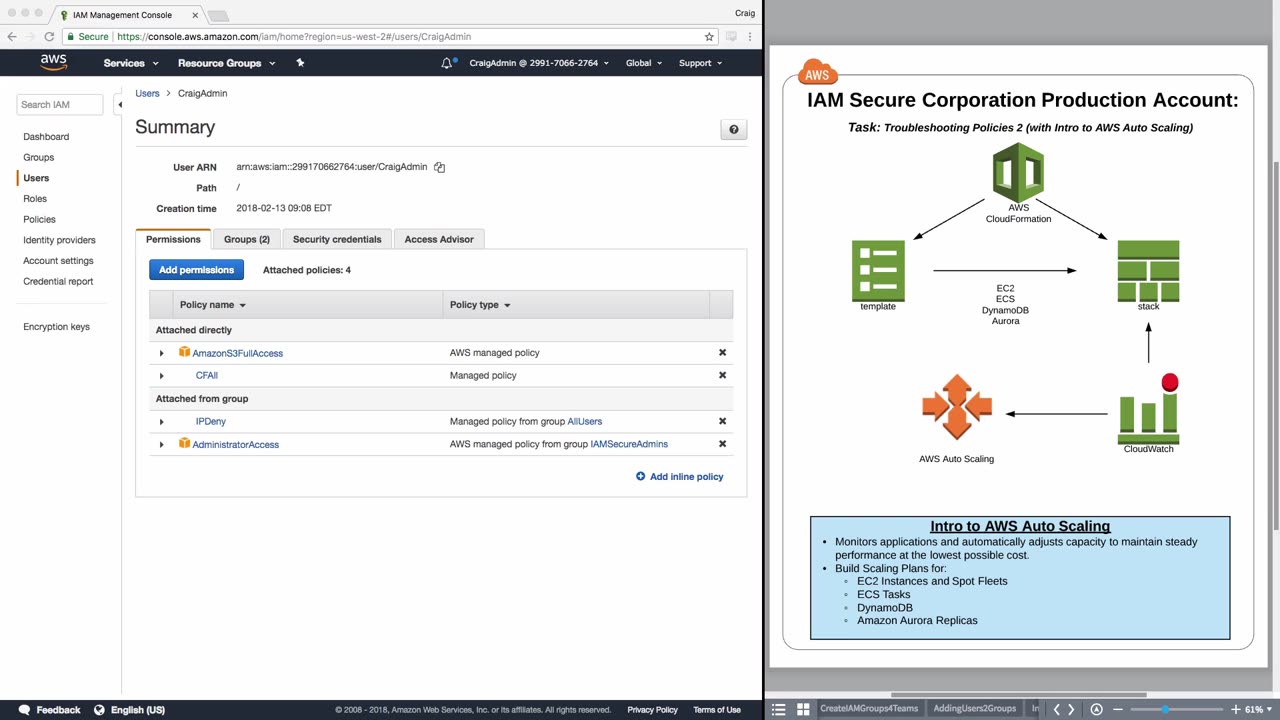Open the 61% zoom level dropdown
This screenshot has width=1280, height=720.
(x=1258, y=709)
